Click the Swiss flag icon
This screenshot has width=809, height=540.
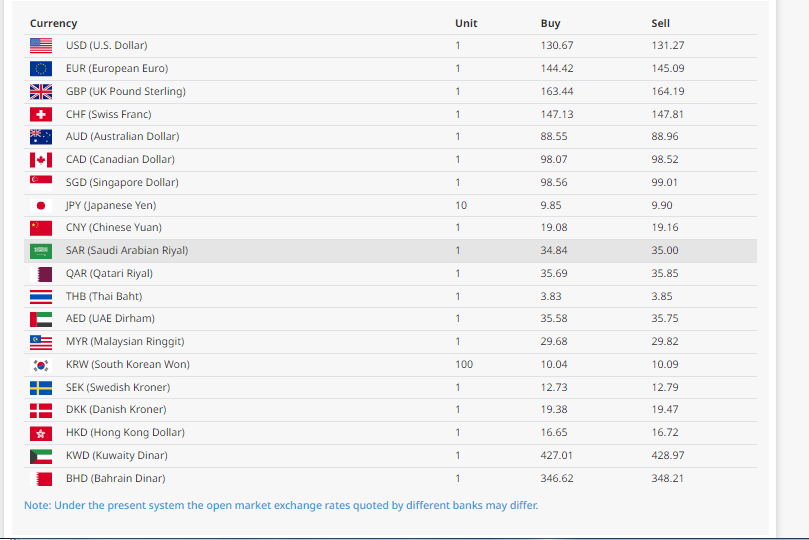40,114
